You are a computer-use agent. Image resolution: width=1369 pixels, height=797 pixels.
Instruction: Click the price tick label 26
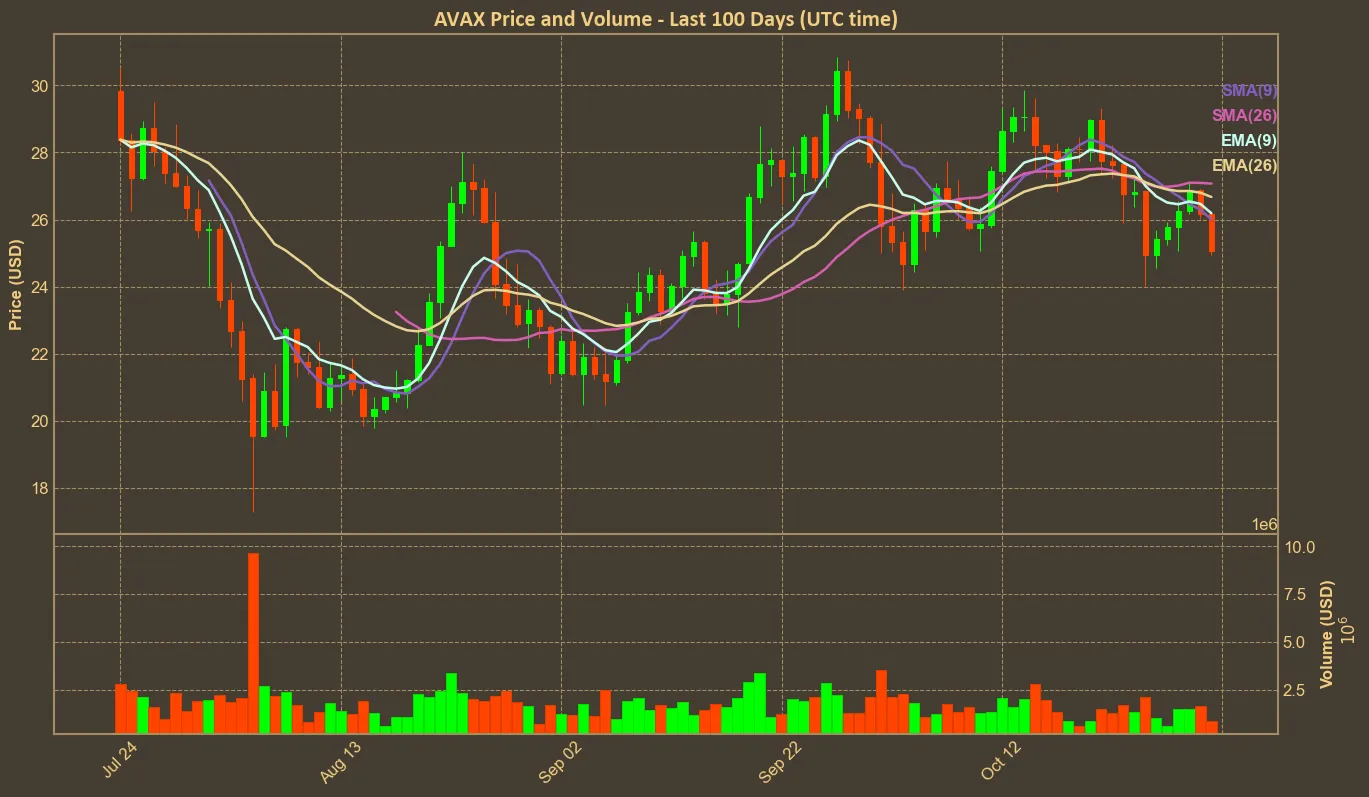click(x=40, y=220)
